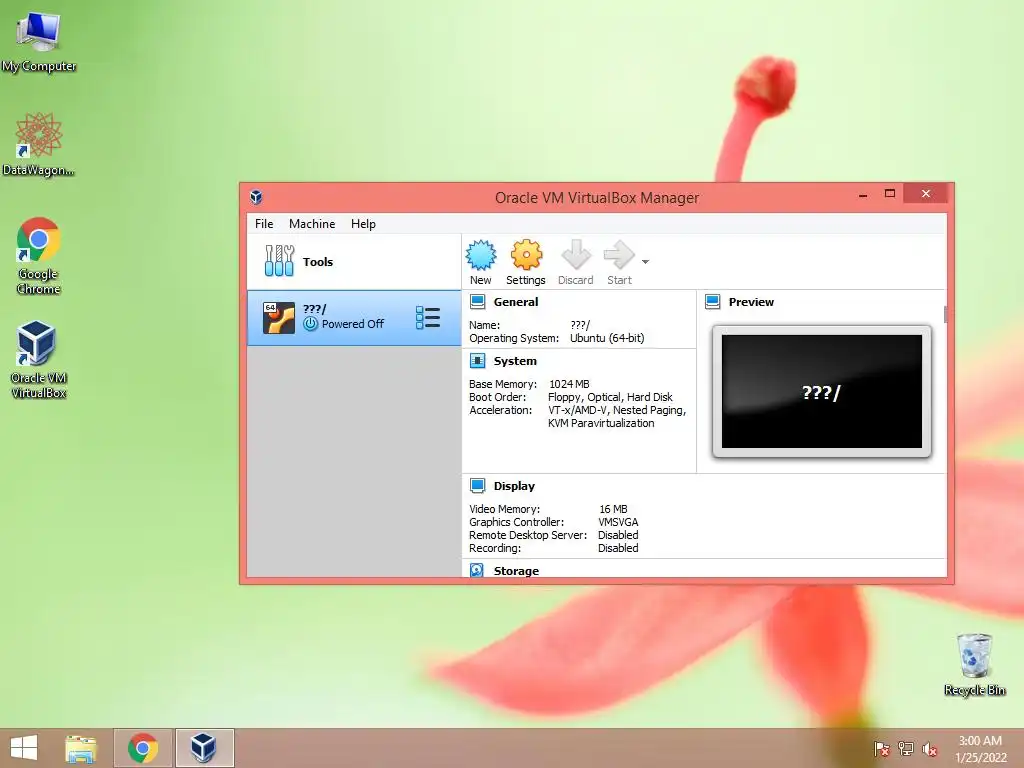Image resolution: width=1024 pixels, height=768 pixels.
Task: Open the Display section header
Action: point(514,486)
